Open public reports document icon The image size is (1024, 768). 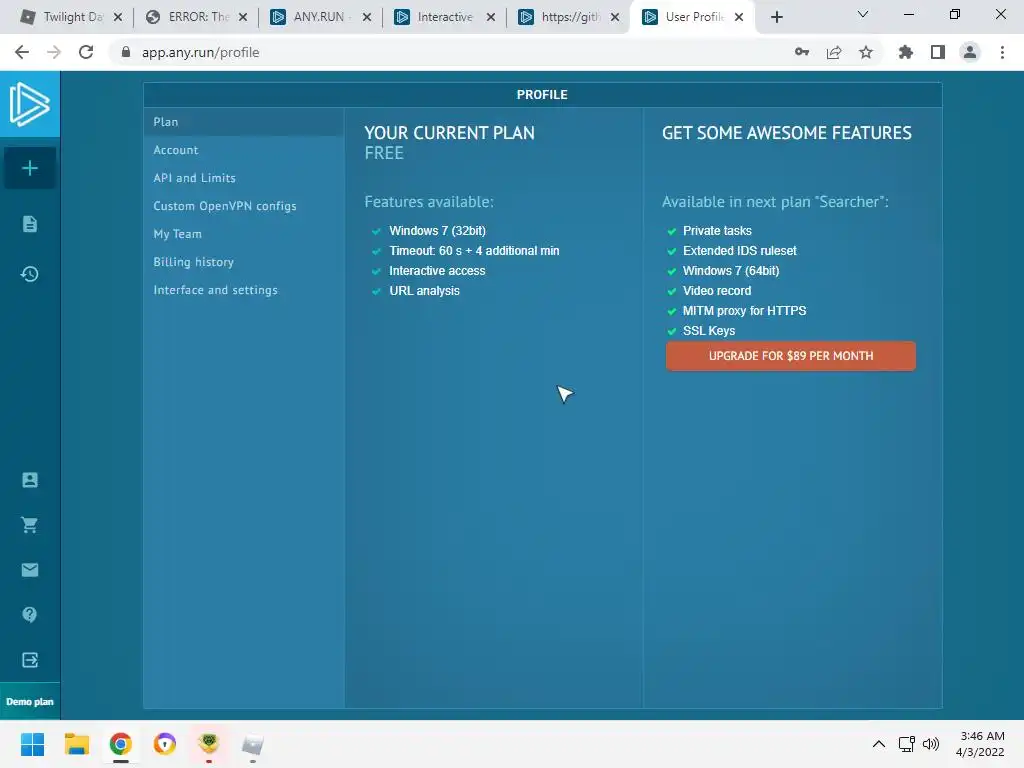[x=30, y=224]
